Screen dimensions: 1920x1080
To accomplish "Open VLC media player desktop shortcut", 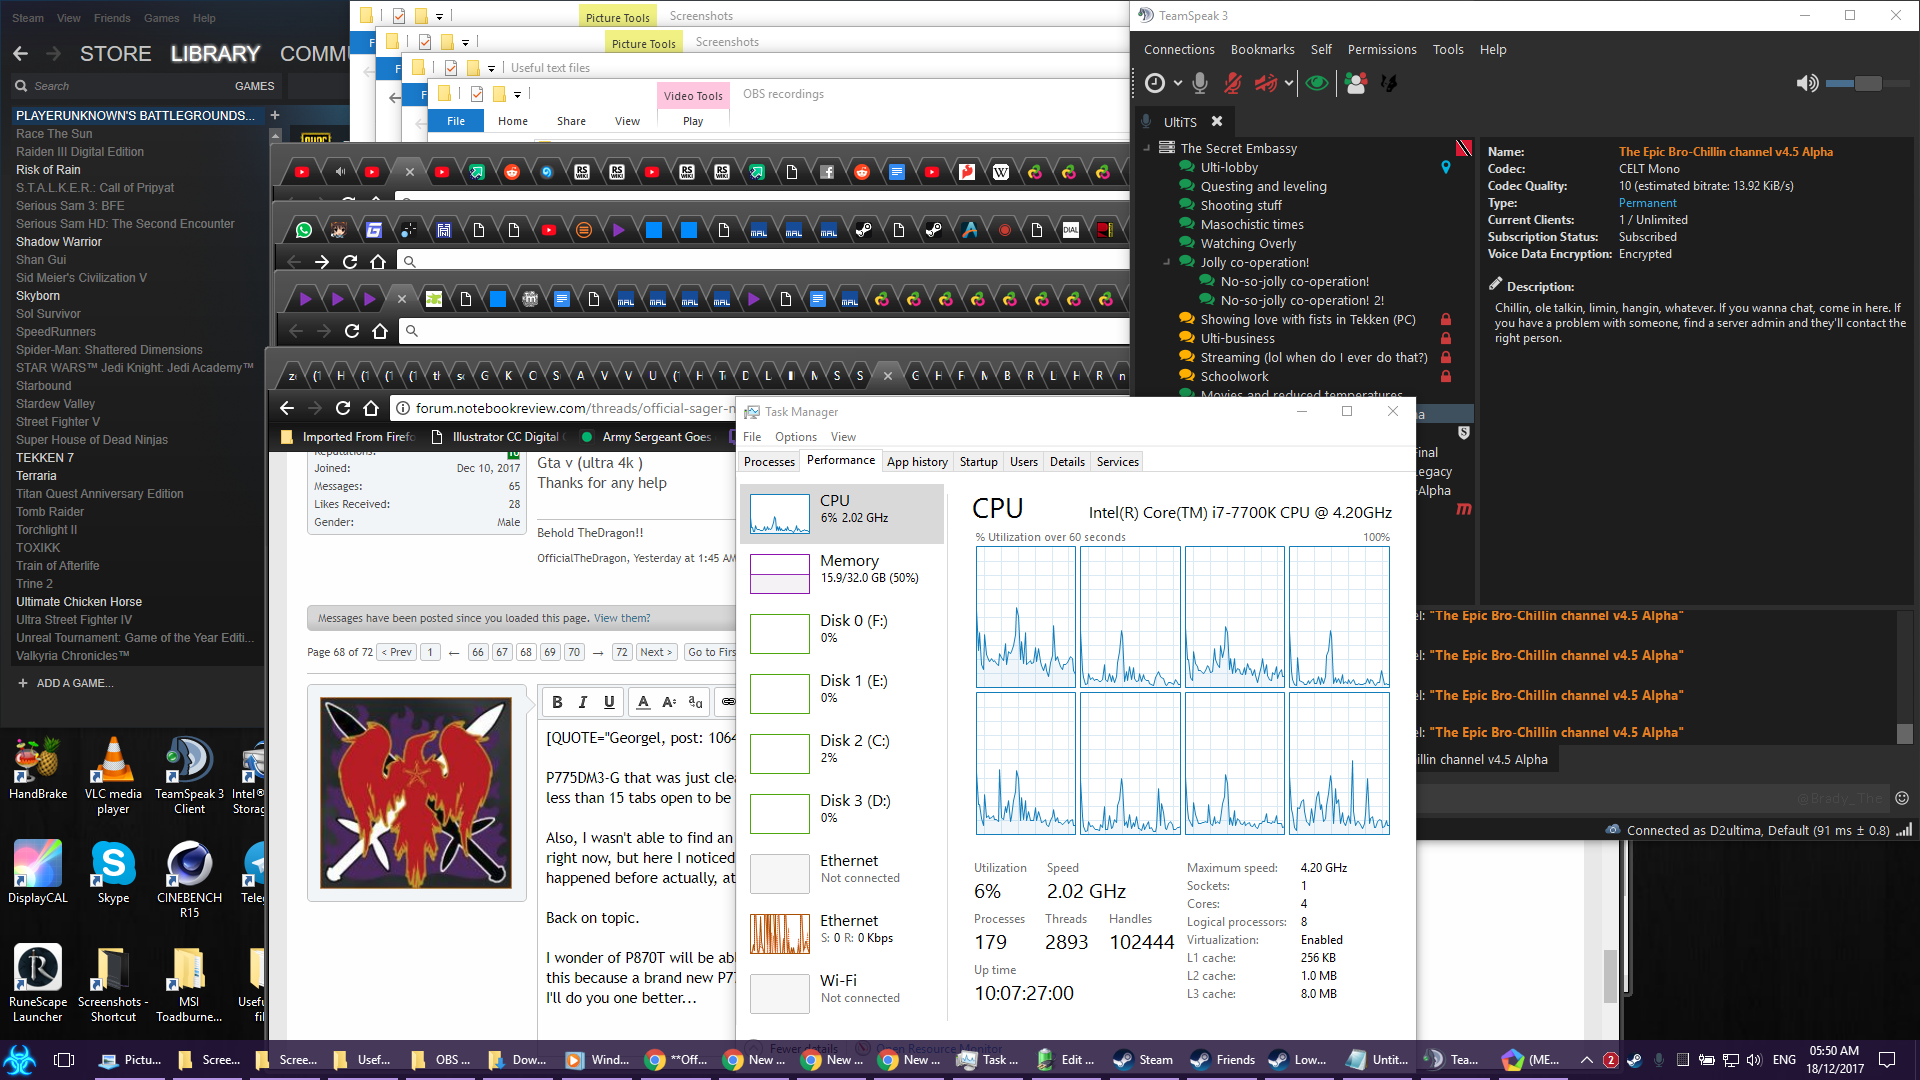I will click(113, 776).
